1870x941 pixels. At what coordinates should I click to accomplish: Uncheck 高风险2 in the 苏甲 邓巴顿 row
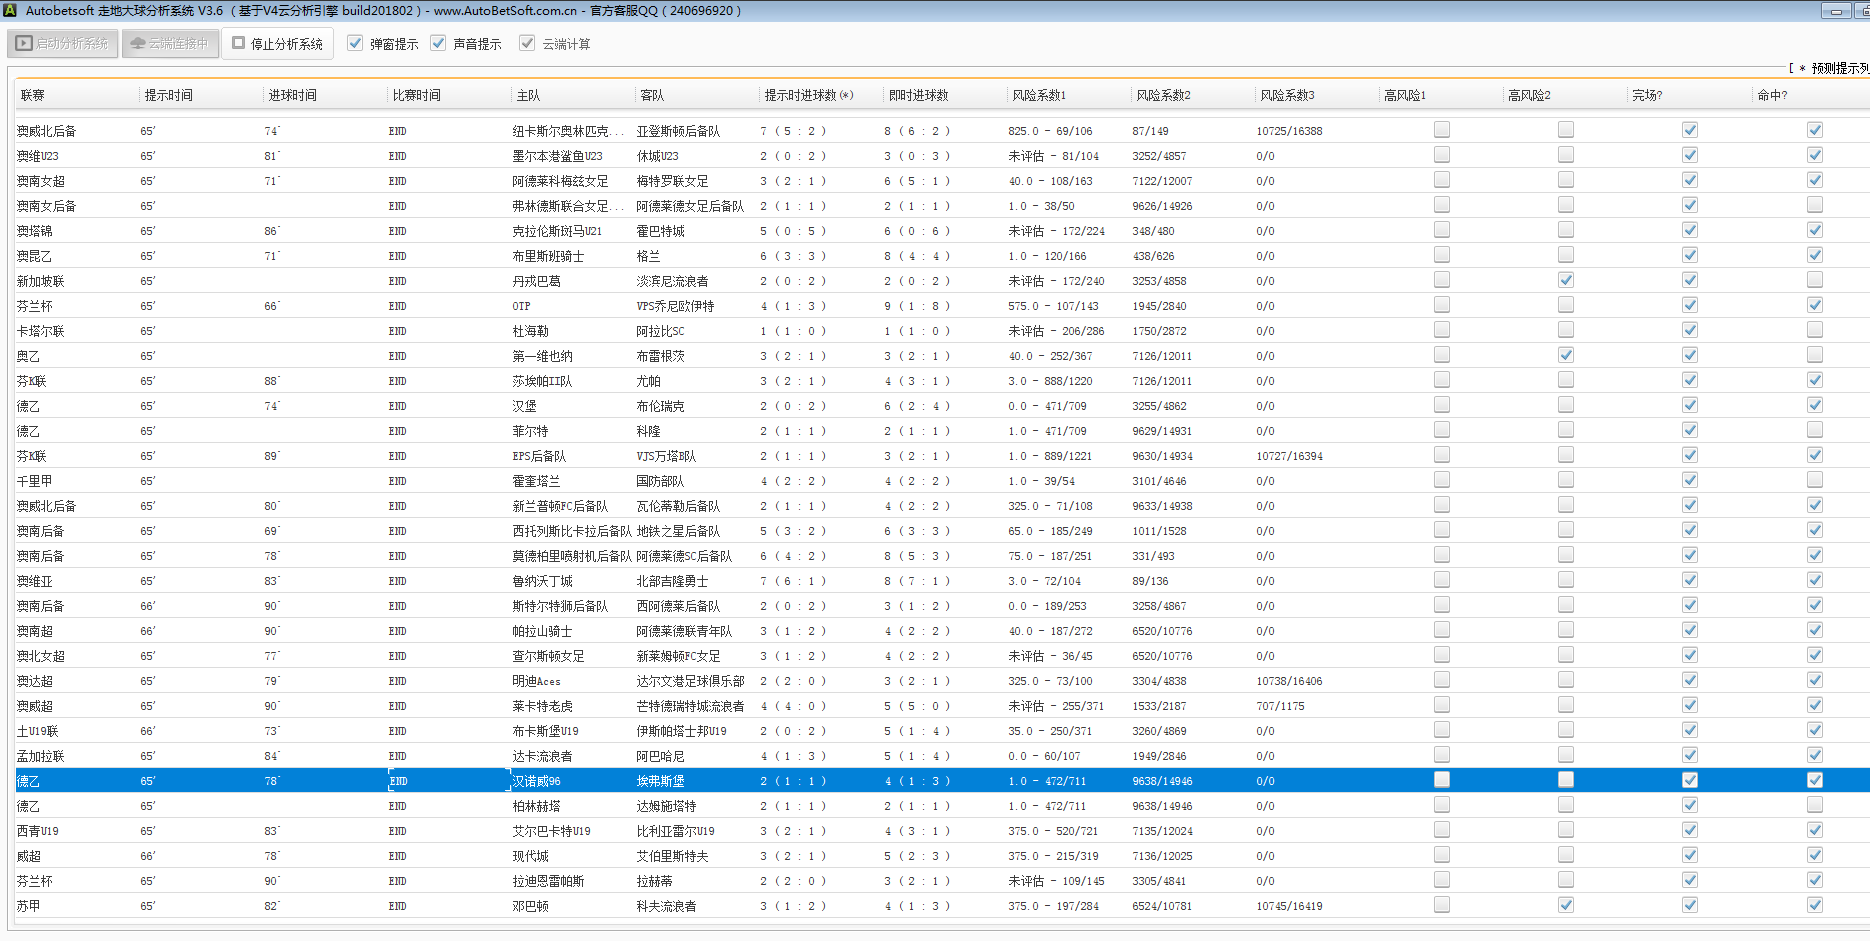1565,905
